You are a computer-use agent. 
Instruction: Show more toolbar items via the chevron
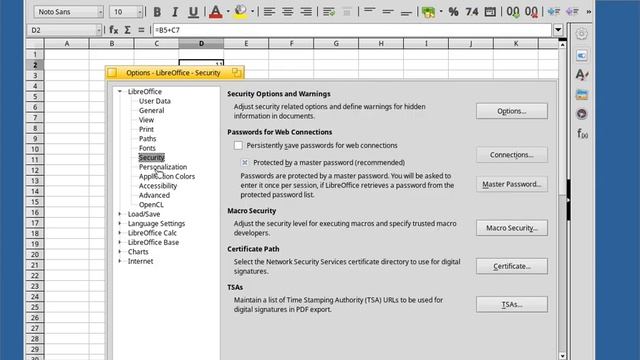pos(589,12)
